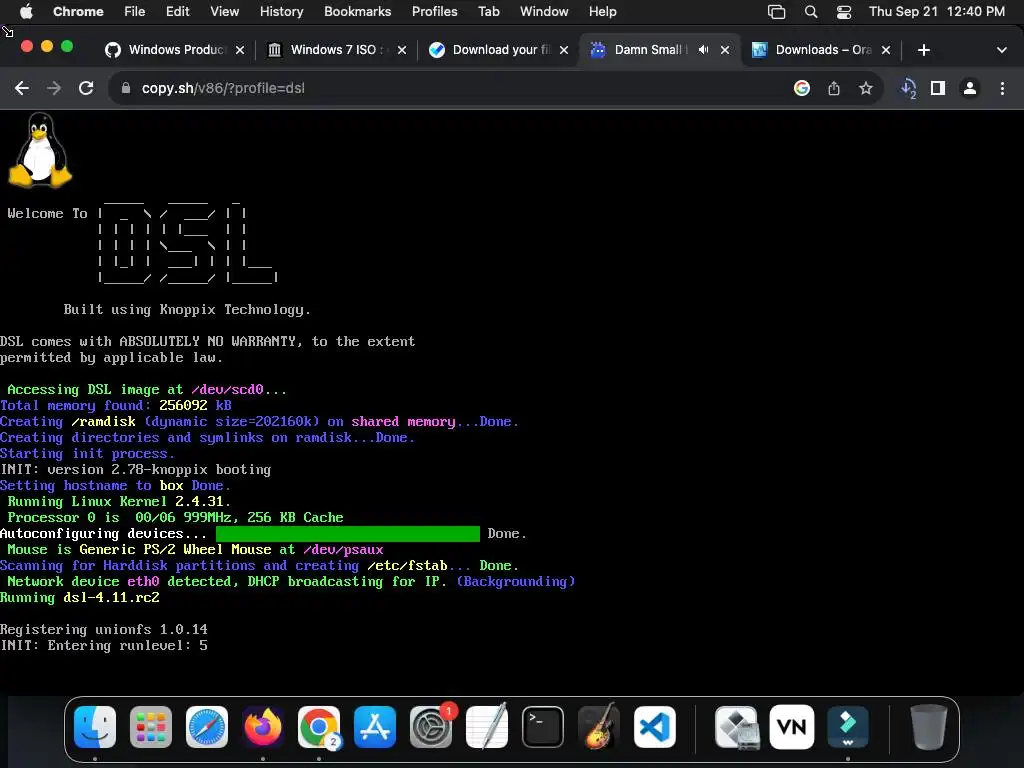
Task: Go forward to the next page
Action: tap(54, 88)
